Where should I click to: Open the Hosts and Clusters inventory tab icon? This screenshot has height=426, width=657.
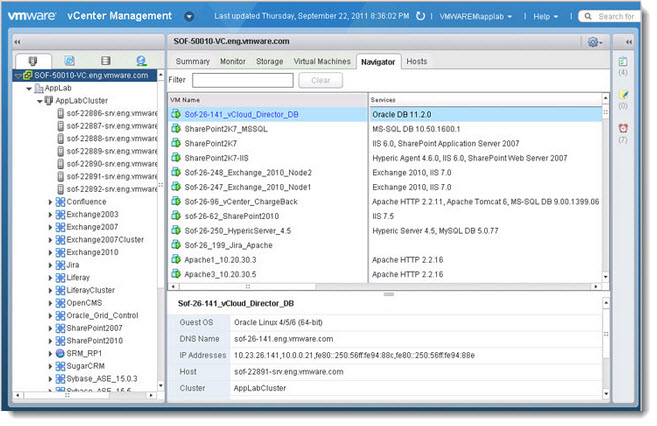pyautogui.click(x=33, y=61)
